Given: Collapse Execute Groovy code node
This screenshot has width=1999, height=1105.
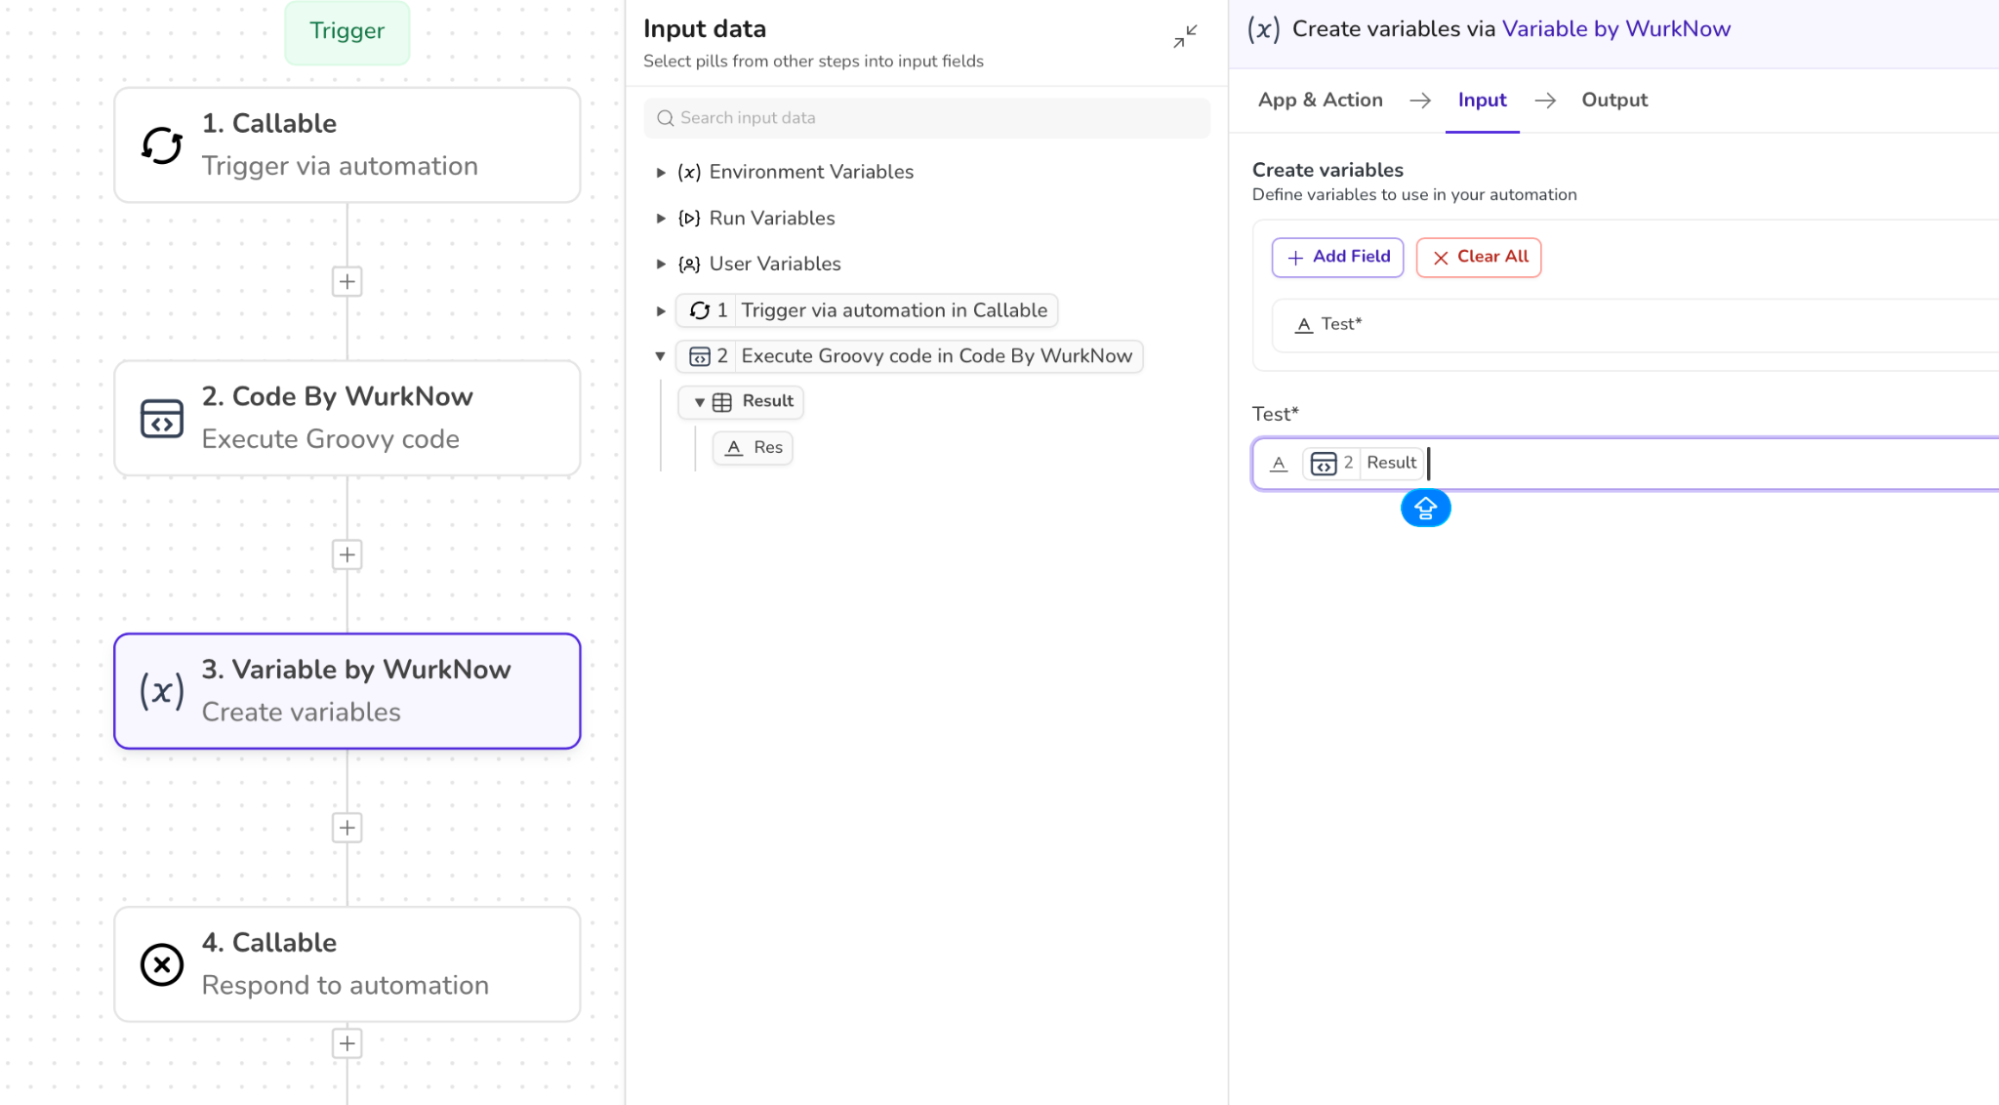Looking at the screenshot, I should coord(660,356).
